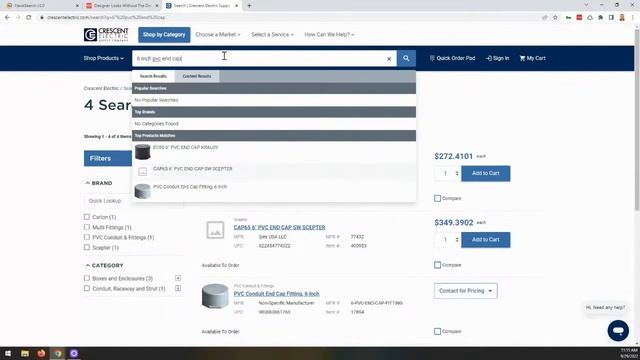Adjust the quantity stepper for the $349.3902 item
640x360 pixels.
pyautogui.click(x=457, y=240)
